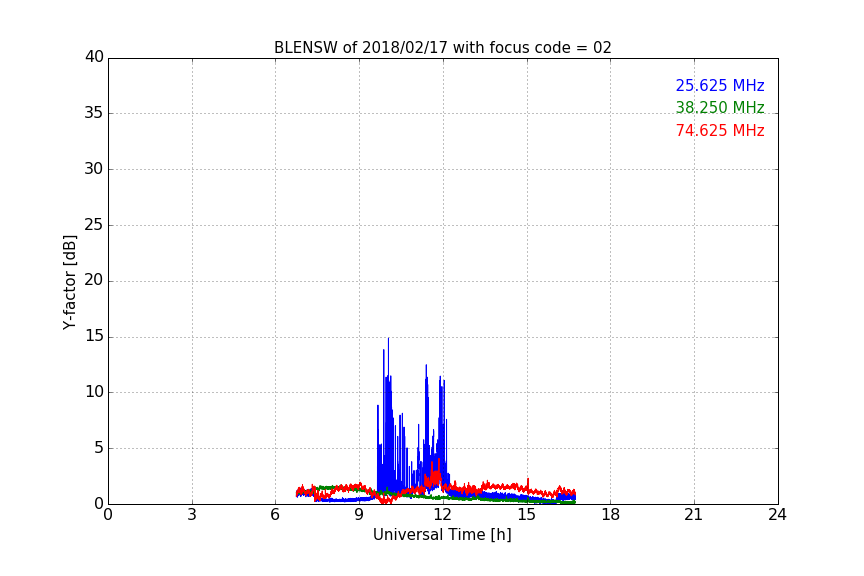Click the x-axis tick value 12
864x576 pixels.
[443, 515]
